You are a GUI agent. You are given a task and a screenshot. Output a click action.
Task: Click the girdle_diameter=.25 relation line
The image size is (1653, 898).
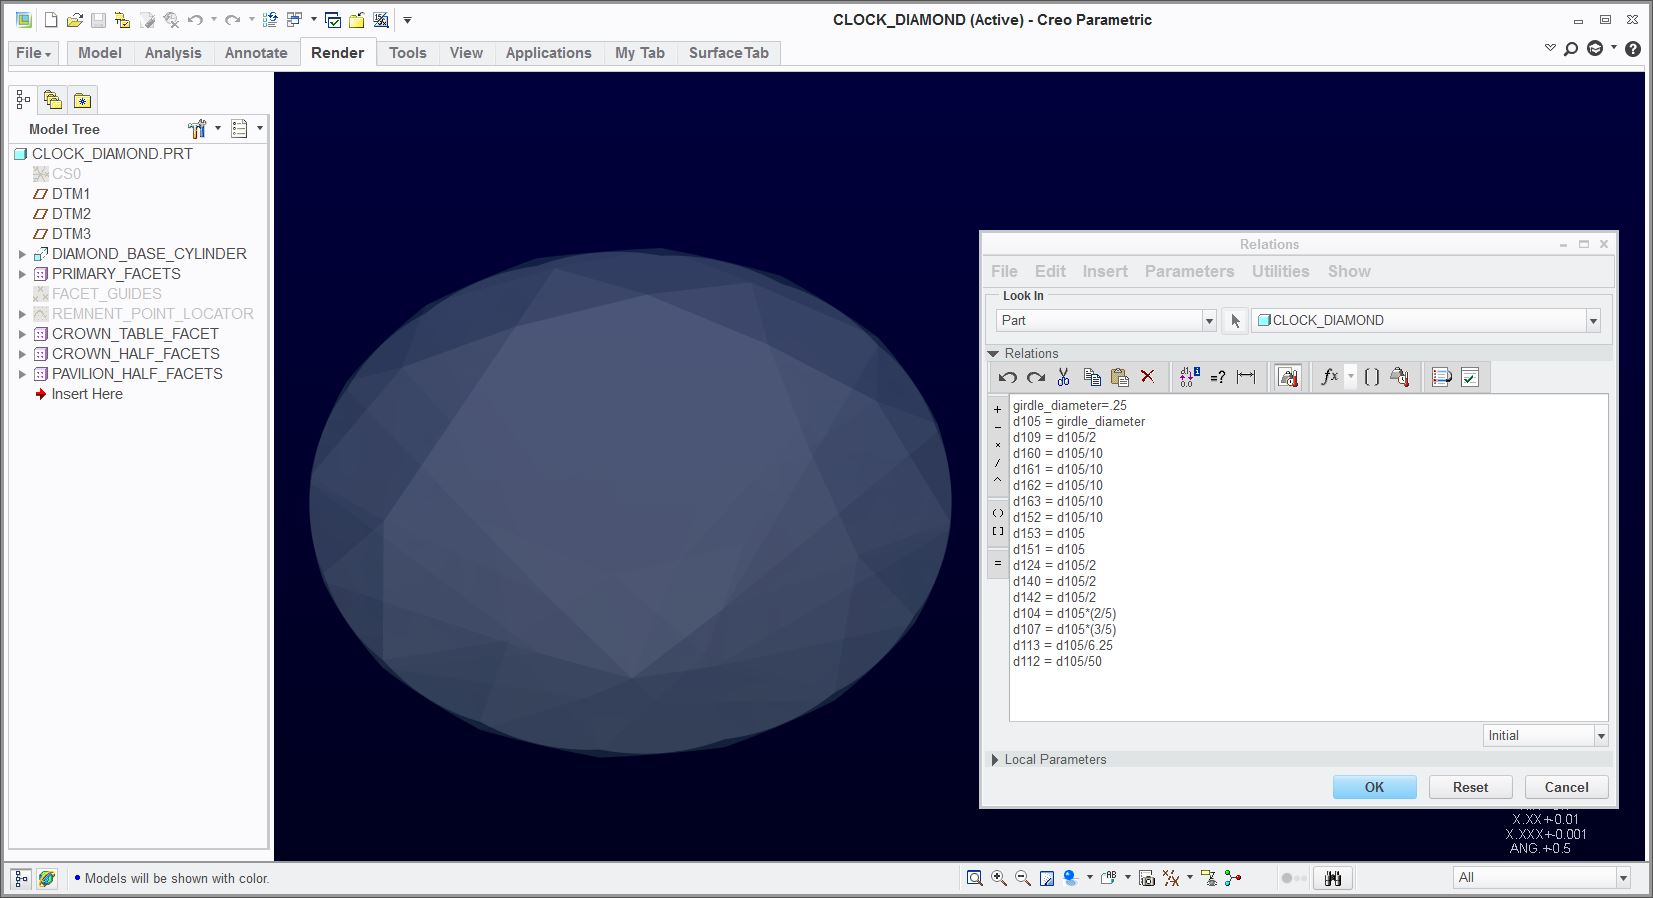coord(1069,405)
